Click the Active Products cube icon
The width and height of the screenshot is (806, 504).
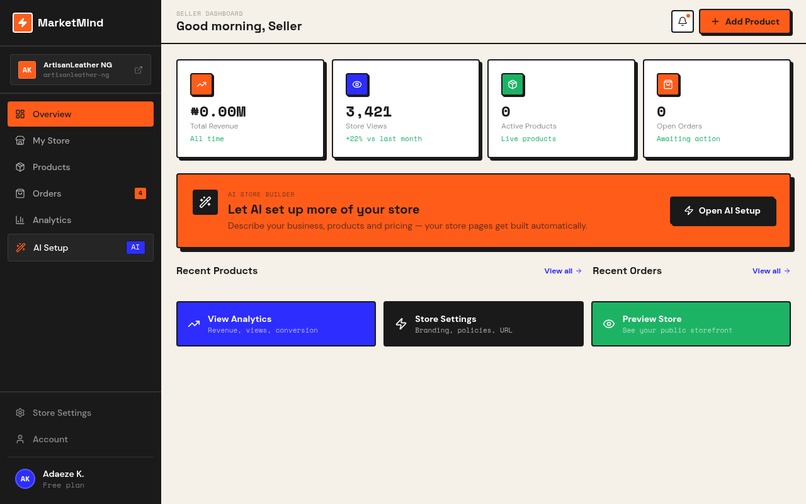coord(512,85)
